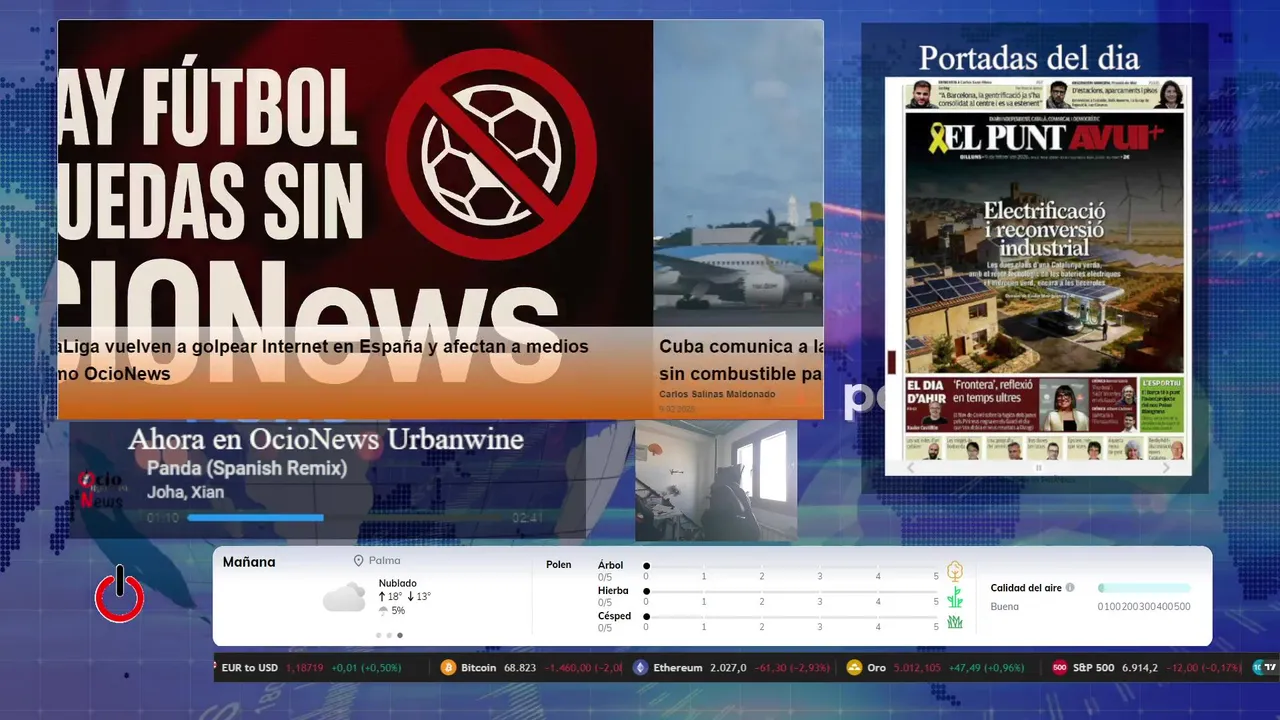Click the Palma location text

[384, 561]
